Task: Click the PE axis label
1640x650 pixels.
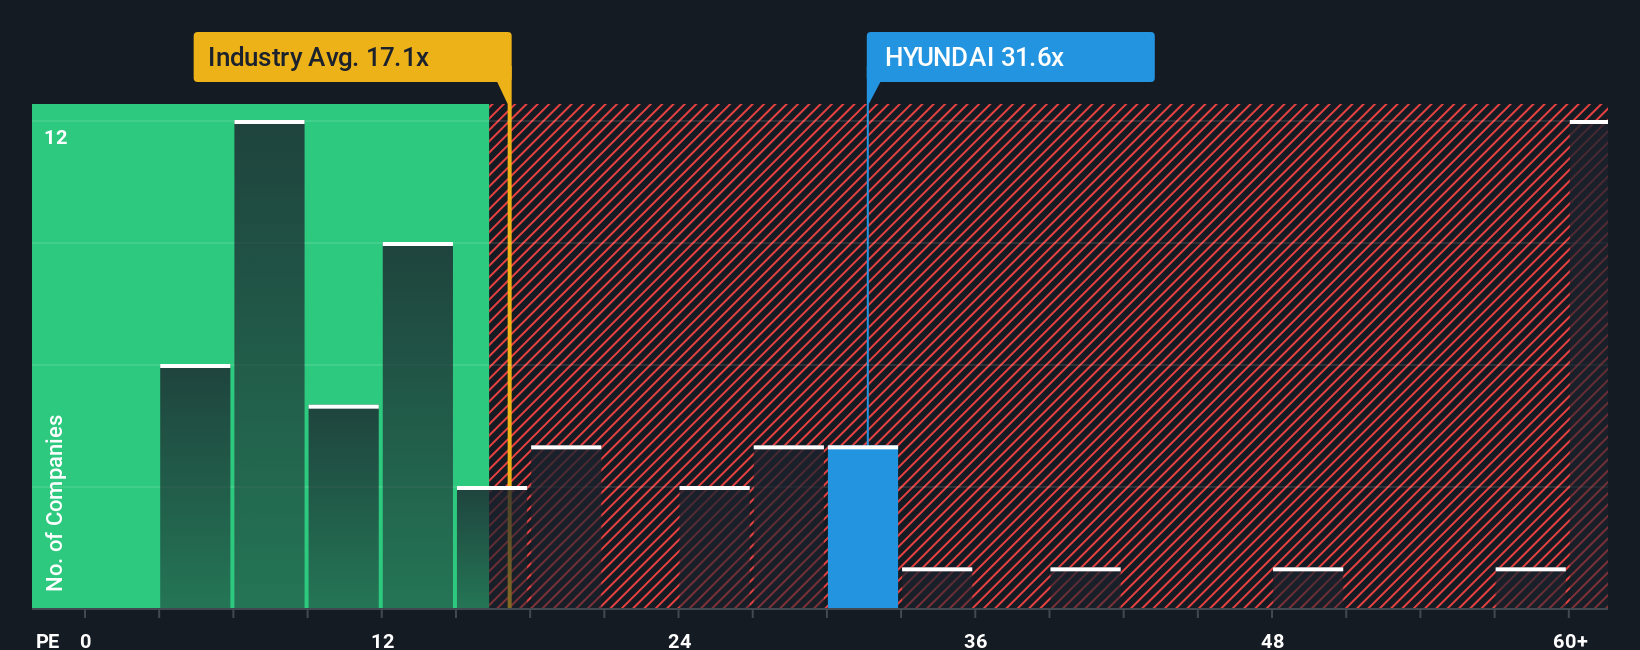Action: (x=47, y=640)
